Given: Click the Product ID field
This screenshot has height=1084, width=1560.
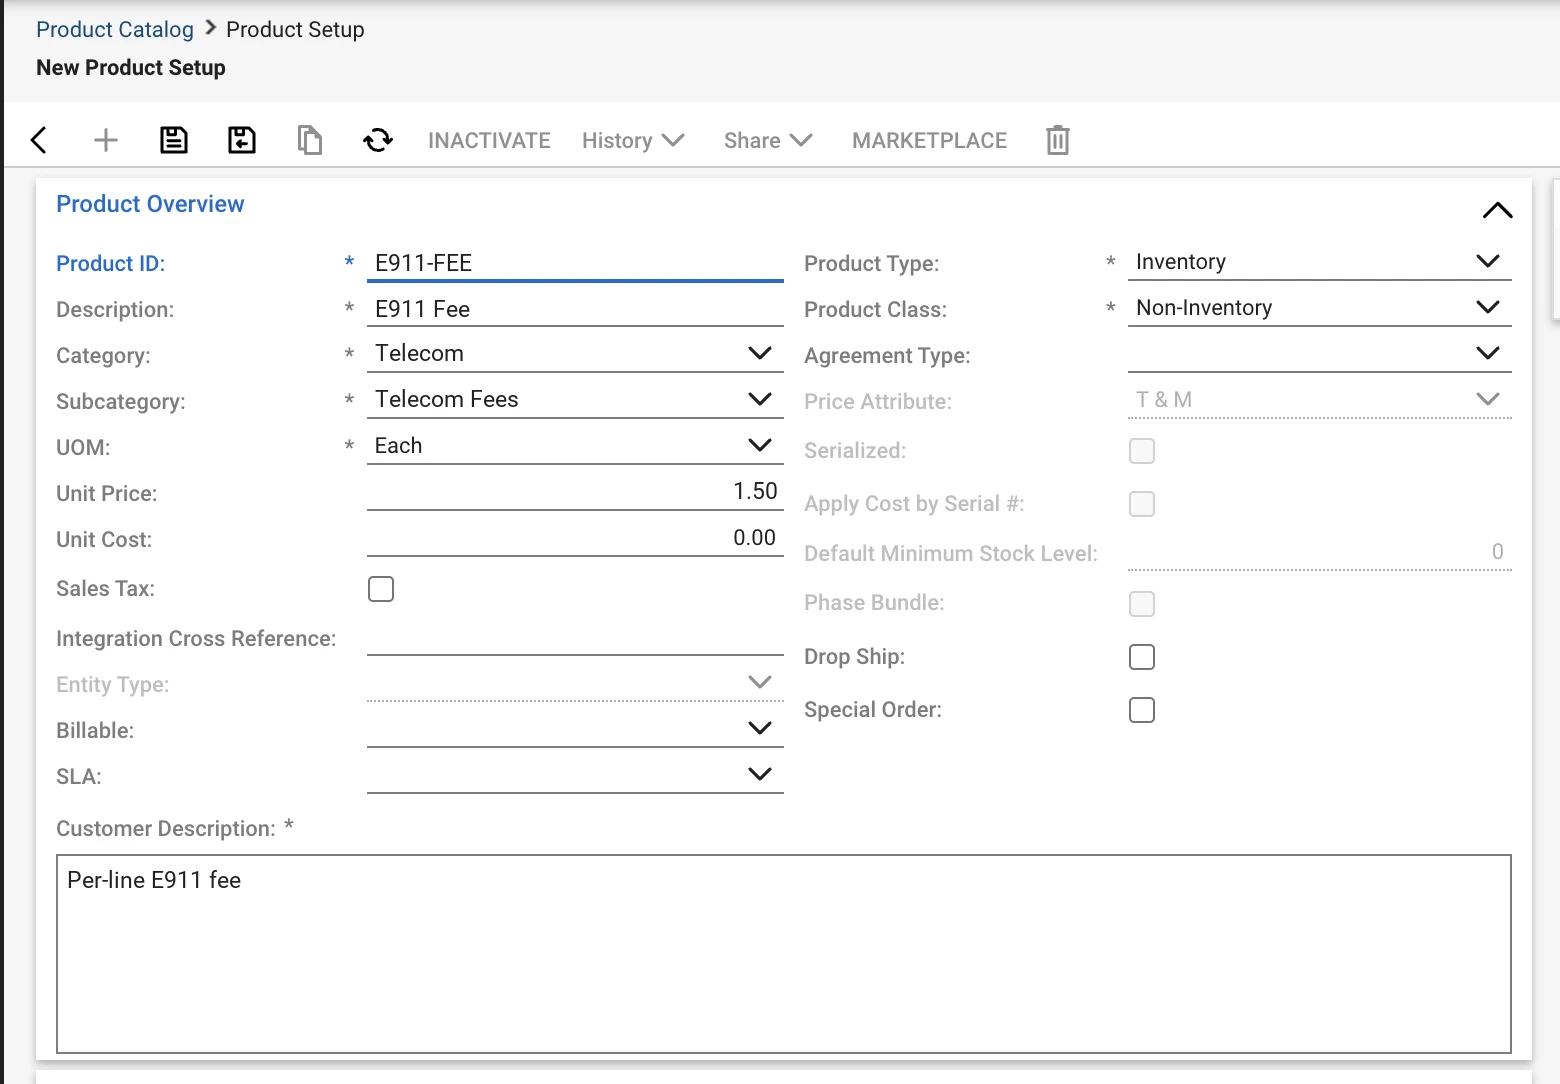Looking at the screenshot, I should point(575,264).
